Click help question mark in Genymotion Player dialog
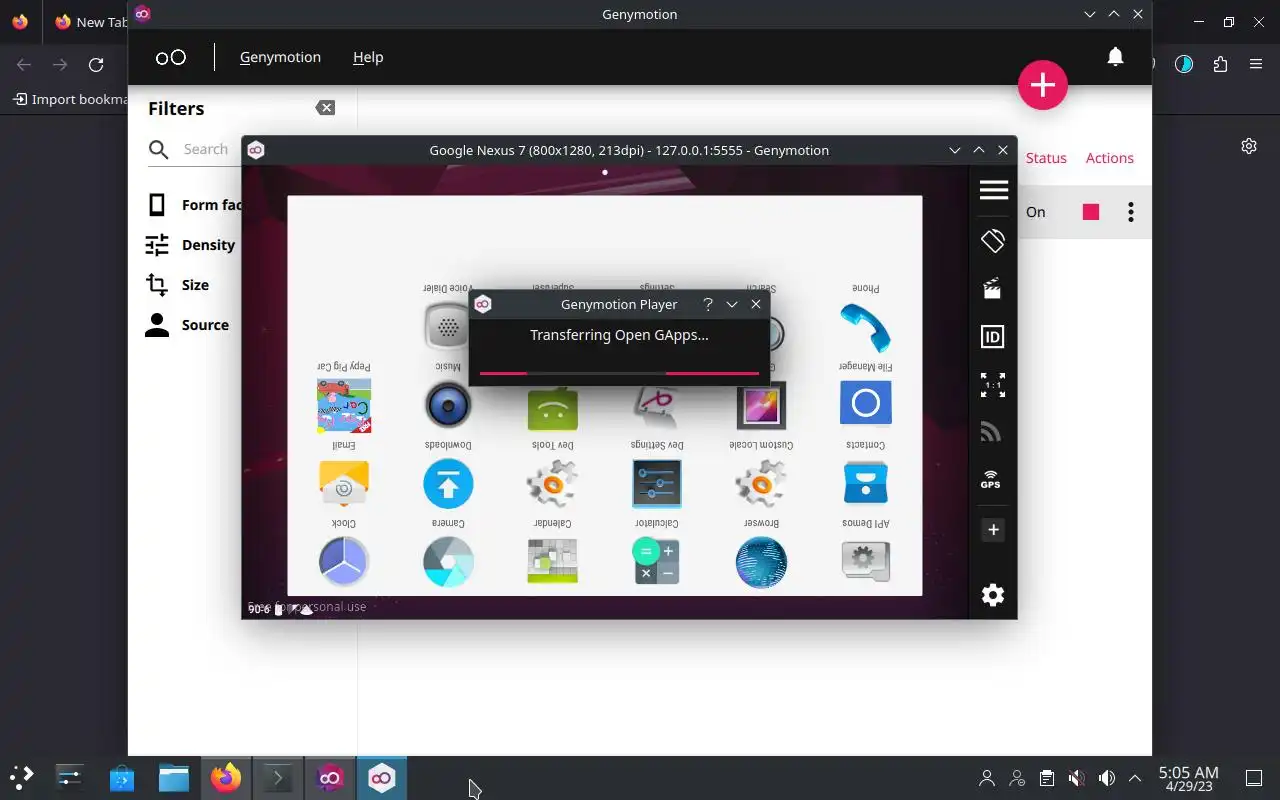The image size is (1280, 800). tap(708, 304)
